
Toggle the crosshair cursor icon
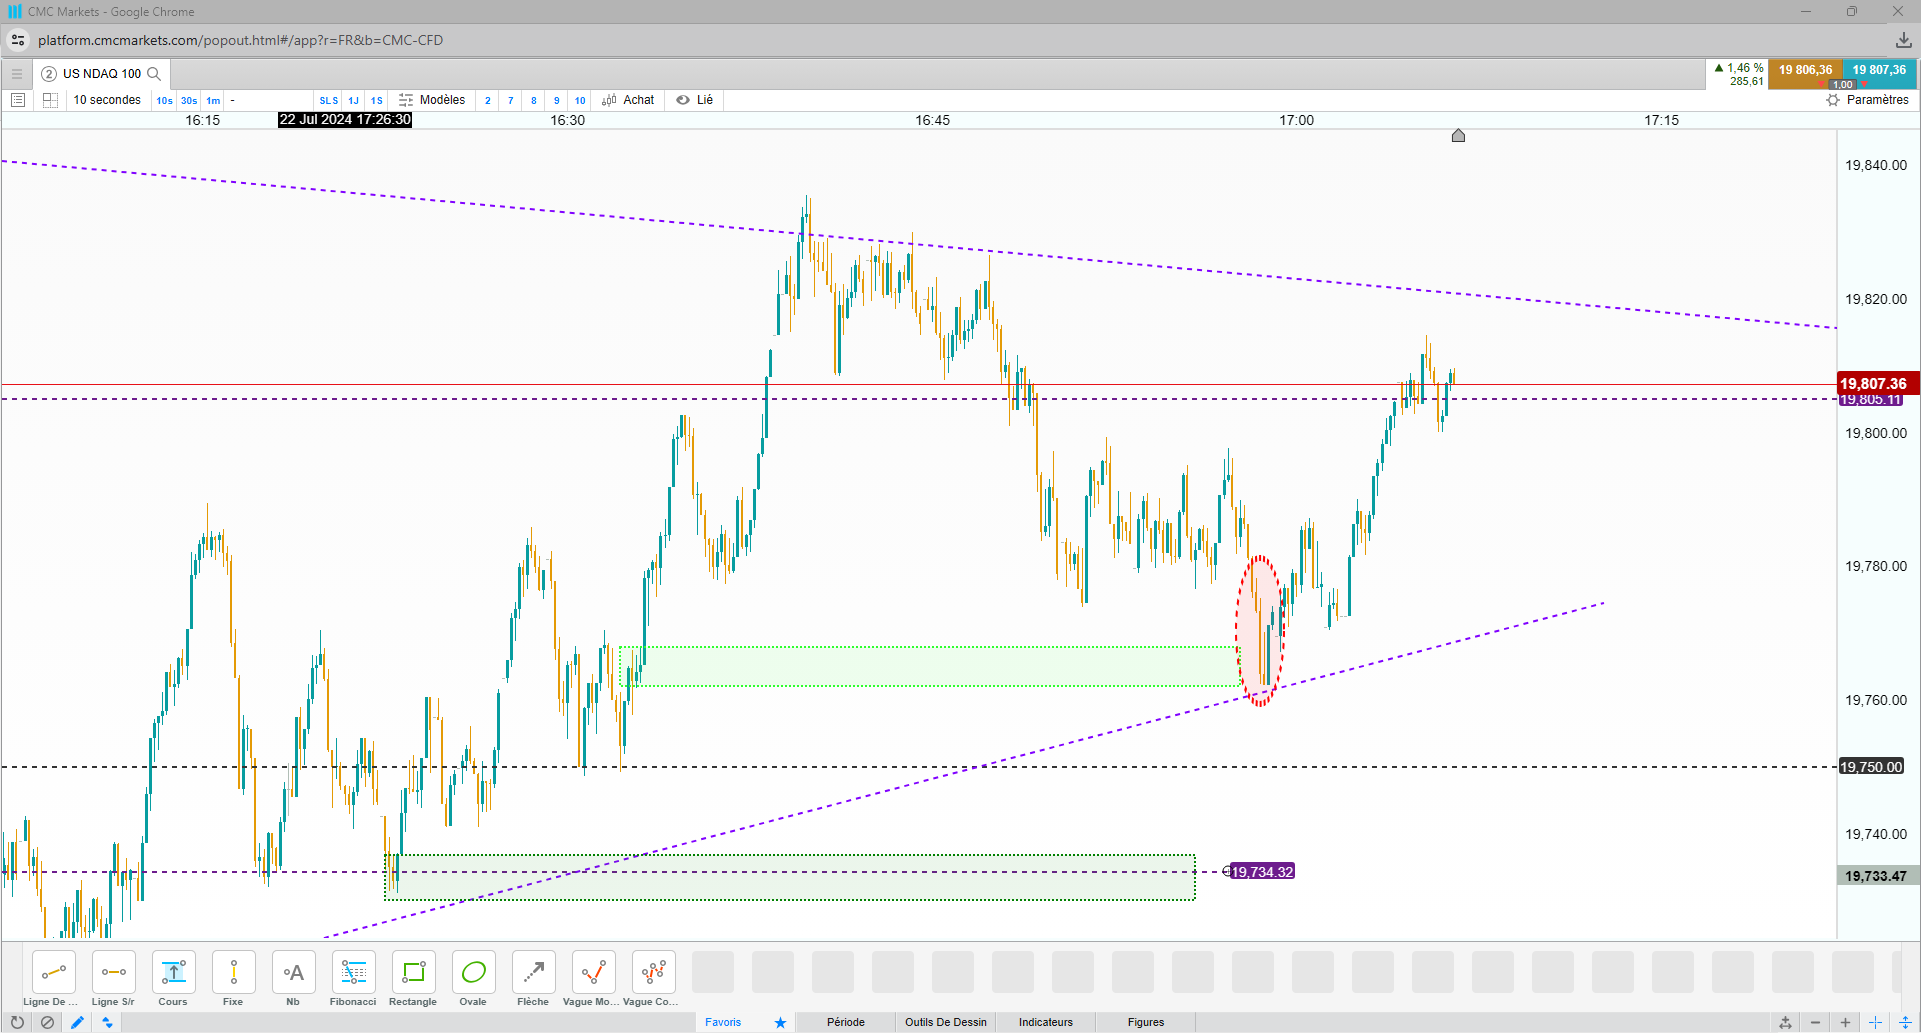point(1875,1022)
